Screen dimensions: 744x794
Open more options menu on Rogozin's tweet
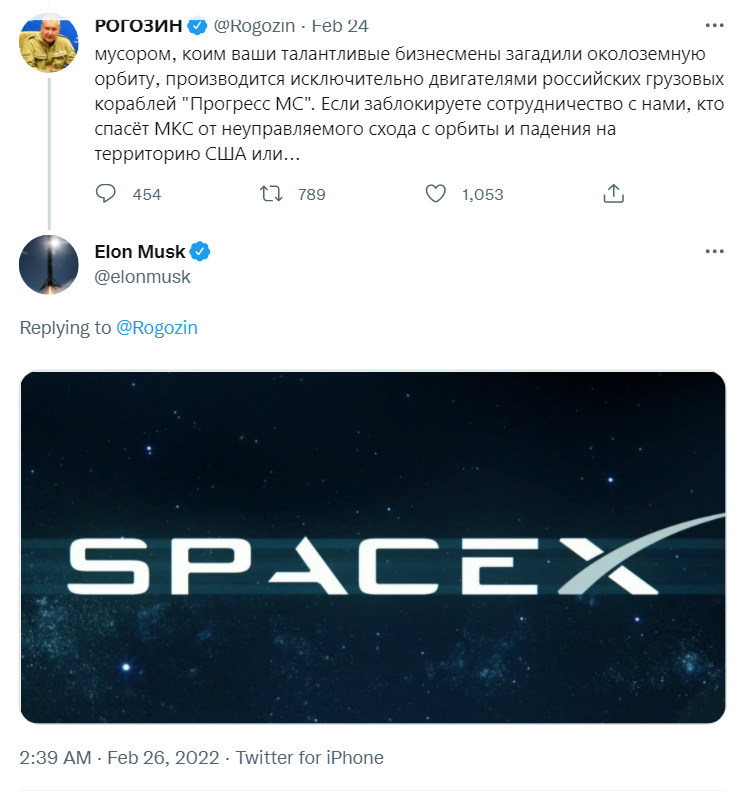click(x=714, y=25)
